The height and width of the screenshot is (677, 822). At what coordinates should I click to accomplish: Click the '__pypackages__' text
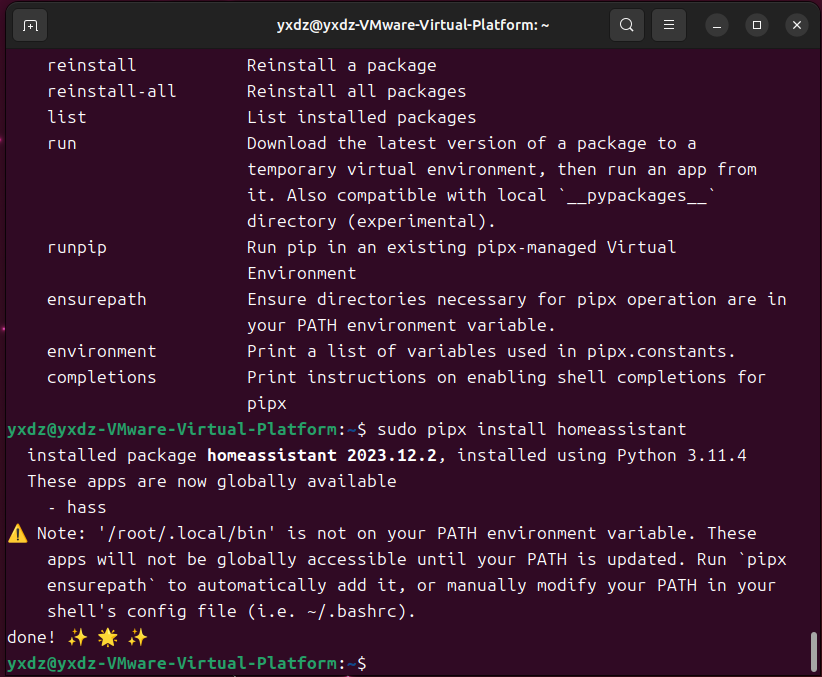point(636,196)
